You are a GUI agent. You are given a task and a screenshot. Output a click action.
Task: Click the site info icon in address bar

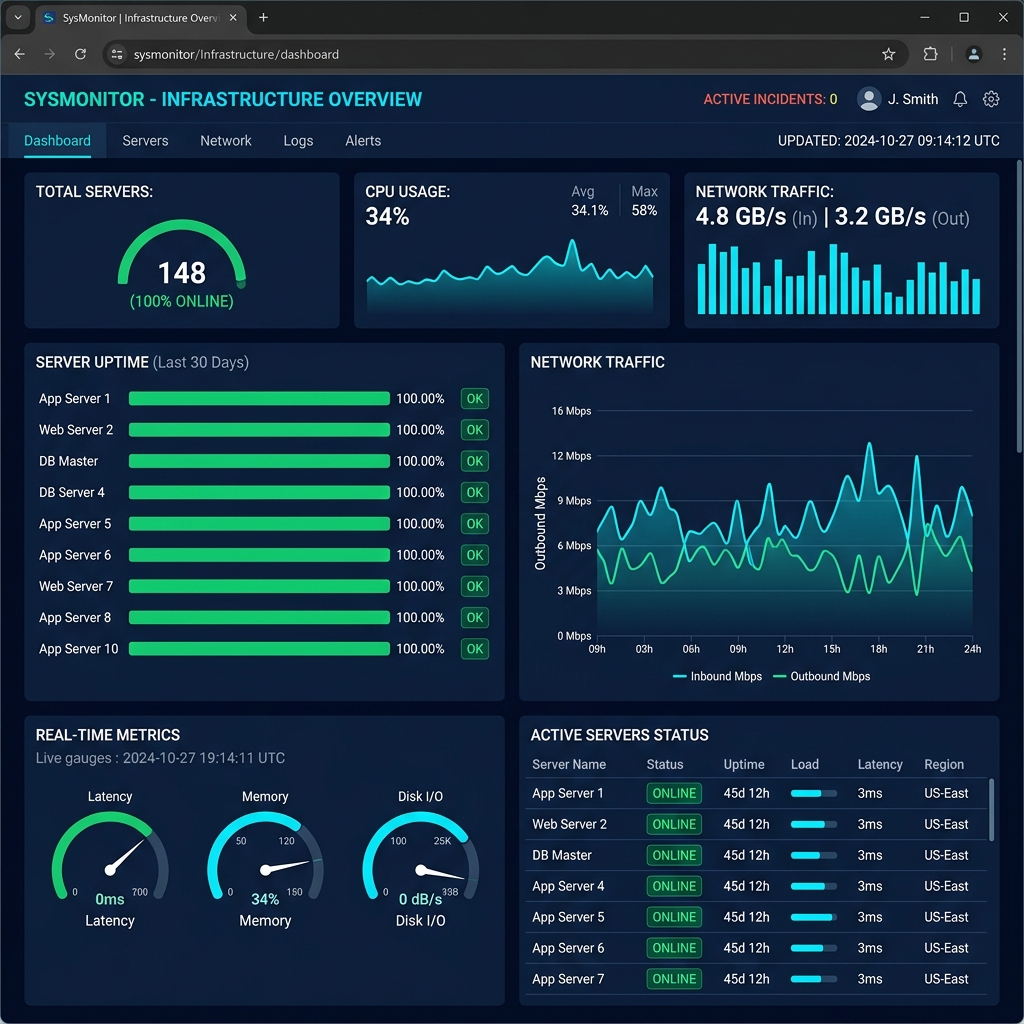point(117,54)
